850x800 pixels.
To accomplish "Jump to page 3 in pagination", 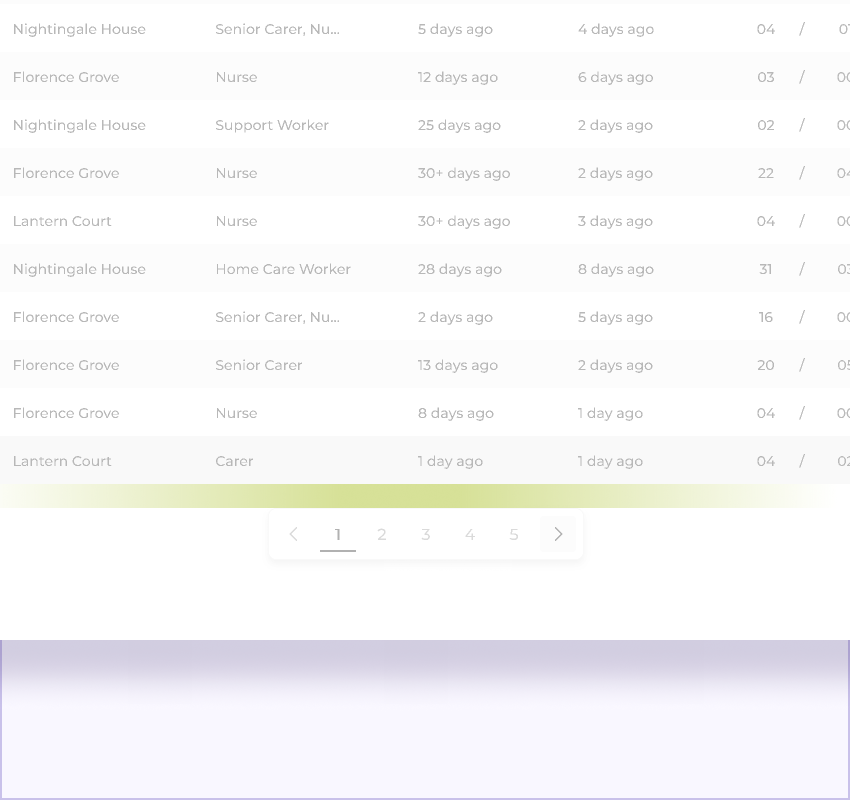I will tap(426, 534).
